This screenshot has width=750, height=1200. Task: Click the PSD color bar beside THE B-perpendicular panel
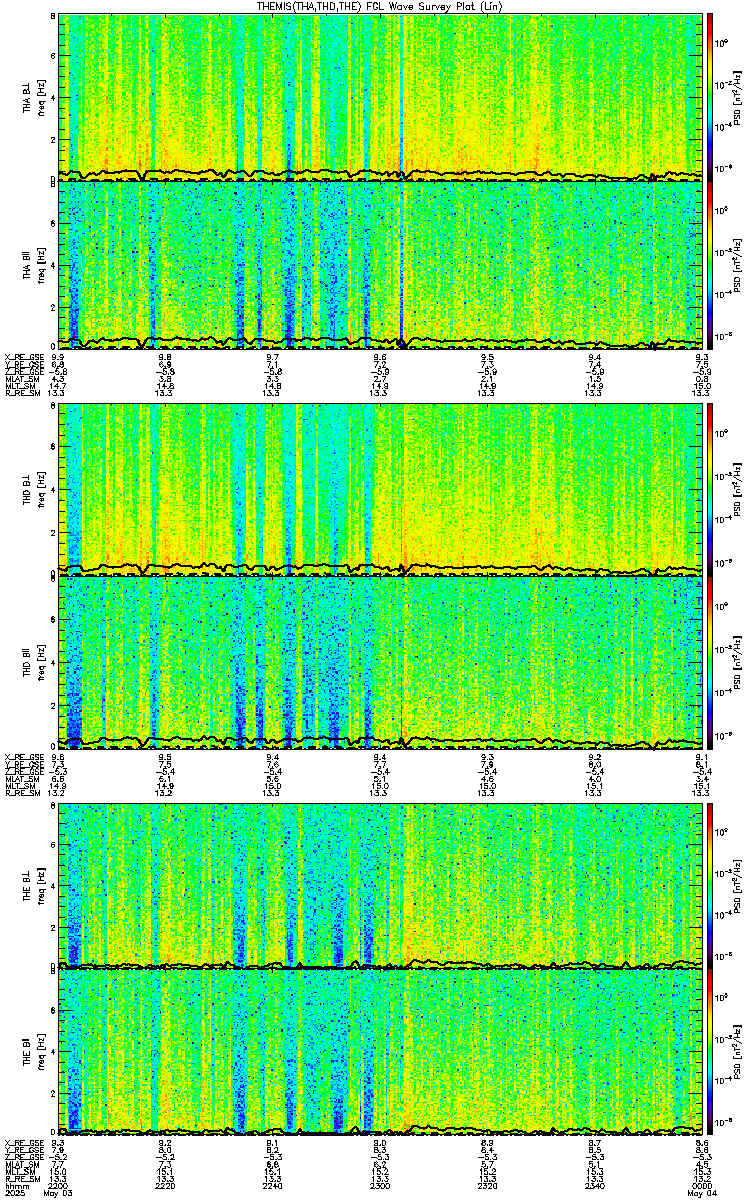tap(710, 886)
